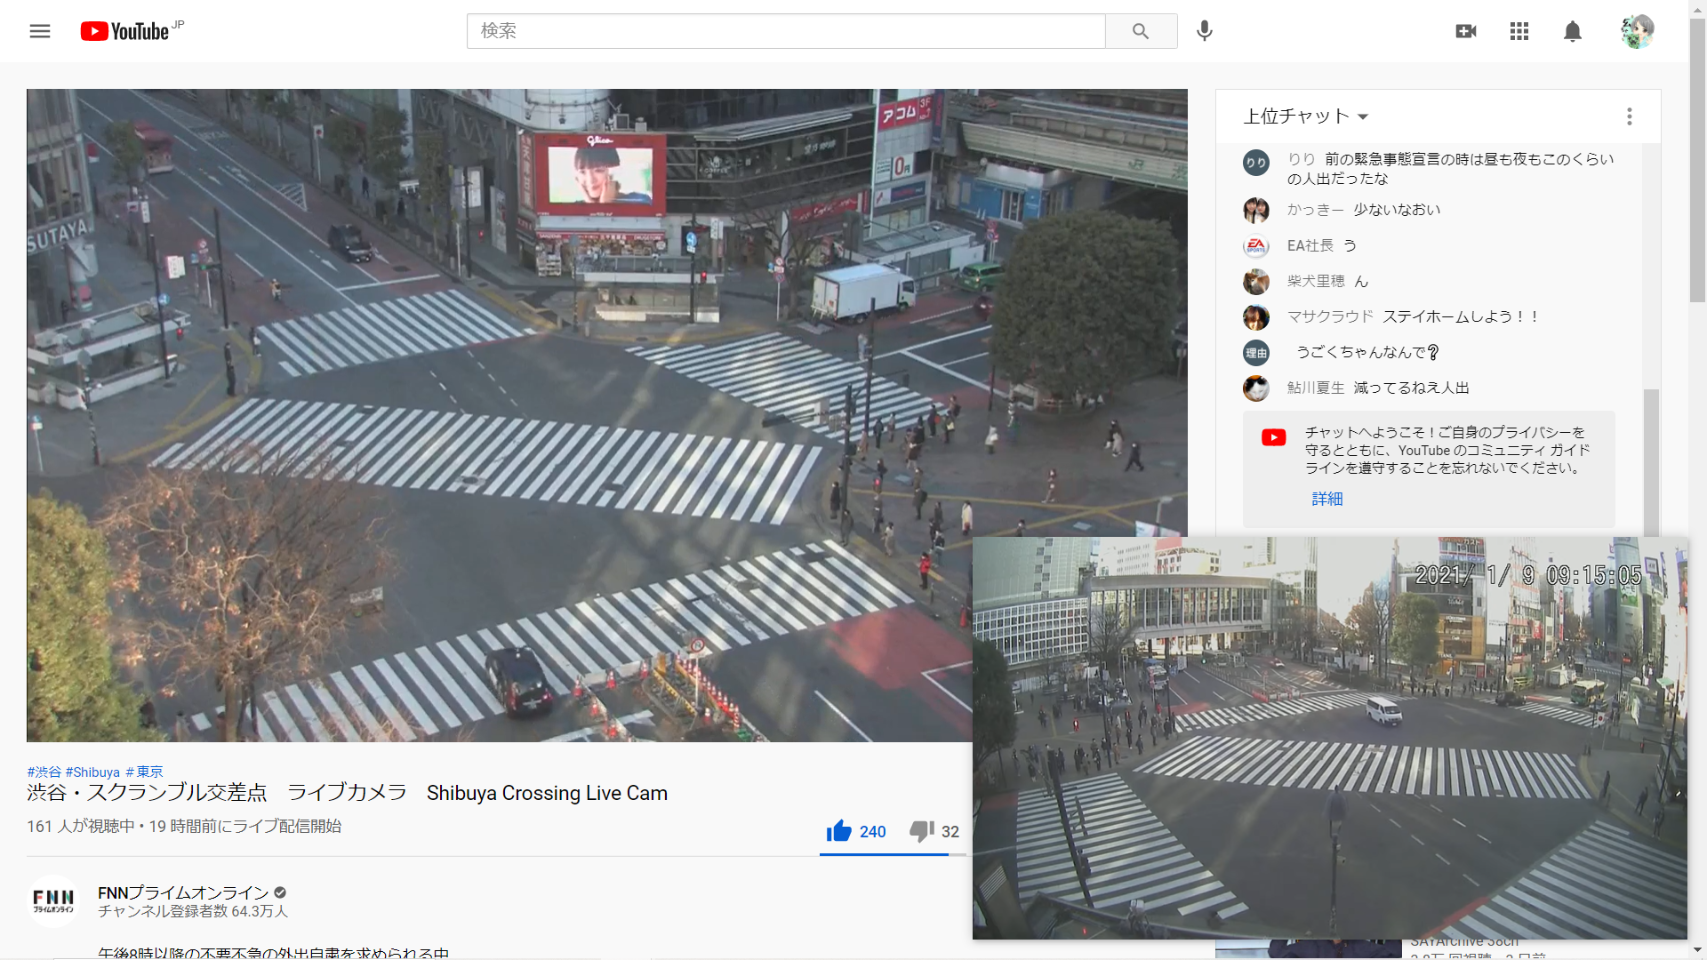1707x960 pixels.
Task: Dislike the video with thumbs down
Action: coord(921,831)
